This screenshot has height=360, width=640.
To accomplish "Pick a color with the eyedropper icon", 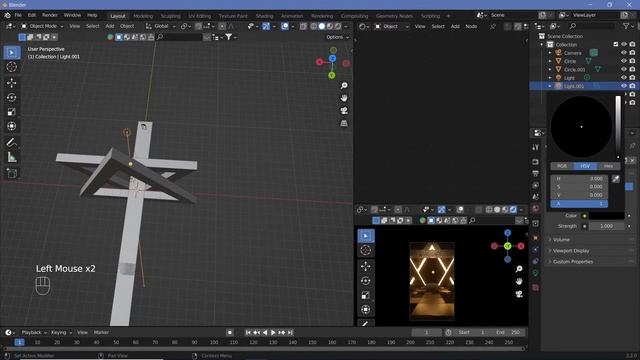I will tap(616, 178).
